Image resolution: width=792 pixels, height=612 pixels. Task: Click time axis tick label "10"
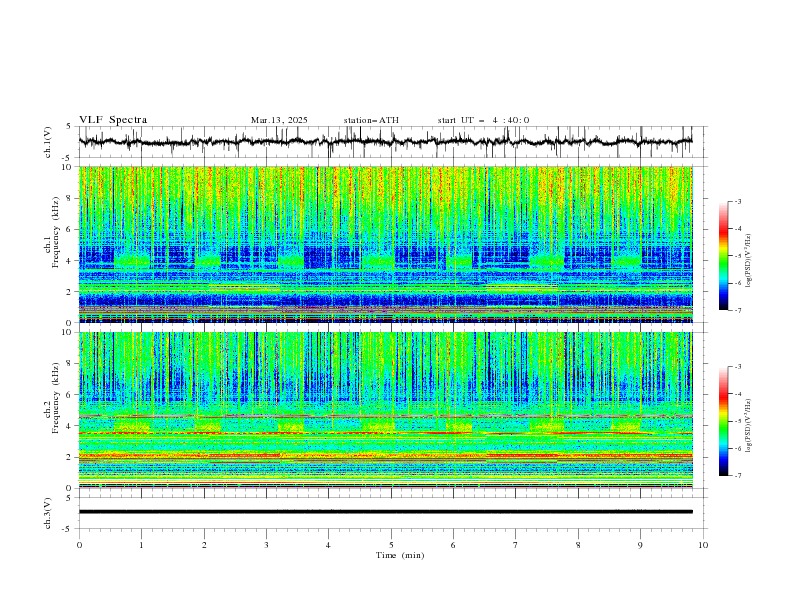[703, 545]
